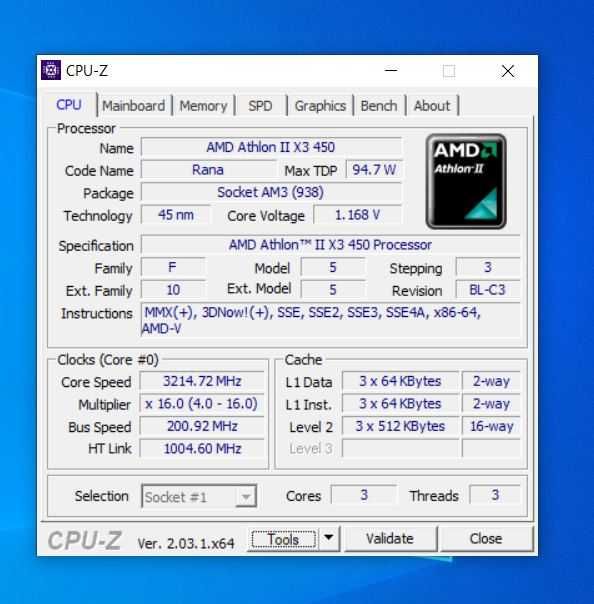Image resolution: width=594 pixels, height=604 pixels.
Task: Click the Level 2 value 3 x 512 KBytes
Action: 401,426
